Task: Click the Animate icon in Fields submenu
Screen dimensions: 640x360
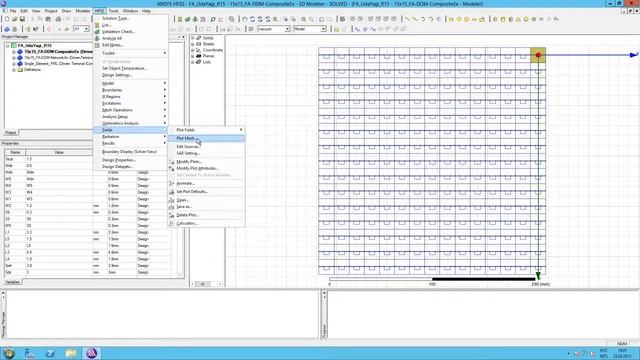Action: [x=171, y=183]
